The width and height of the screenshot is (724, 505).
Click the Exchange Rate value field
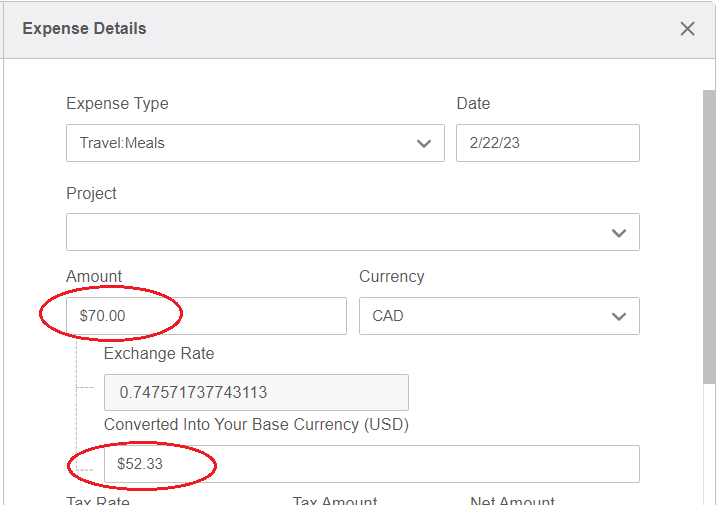tap(256, 392)
